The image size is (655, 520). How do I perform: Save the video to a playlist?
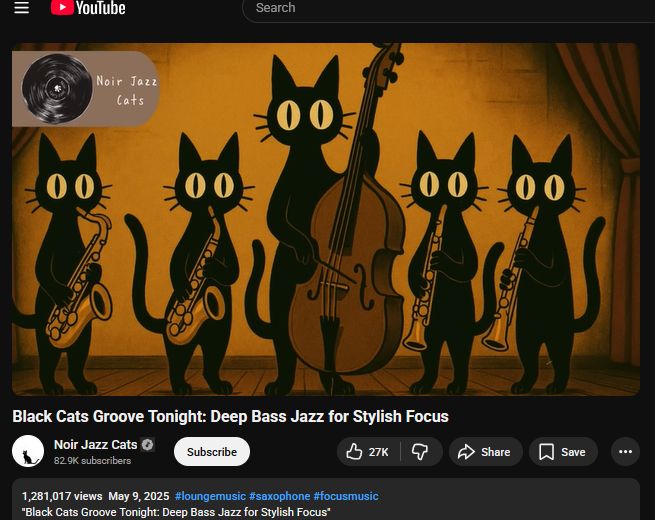pyautogui.click(x=563, y=452)
